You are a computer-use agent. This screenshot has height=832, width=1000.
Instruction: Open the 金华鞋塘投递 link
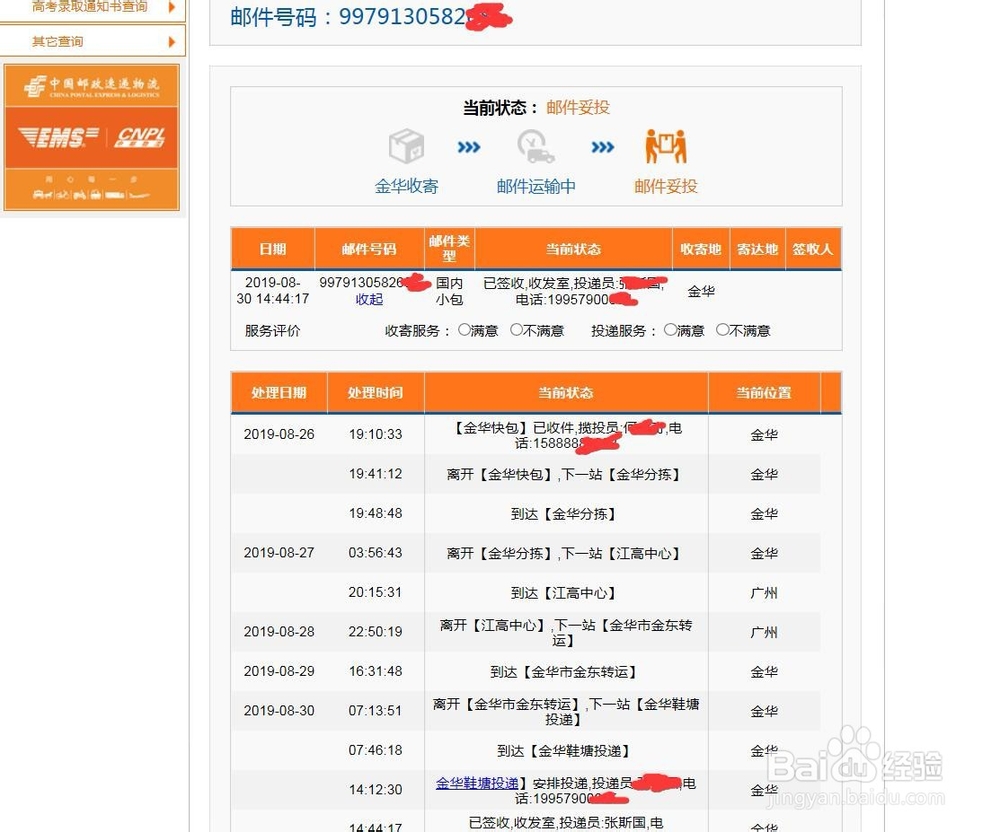[476, 783]
